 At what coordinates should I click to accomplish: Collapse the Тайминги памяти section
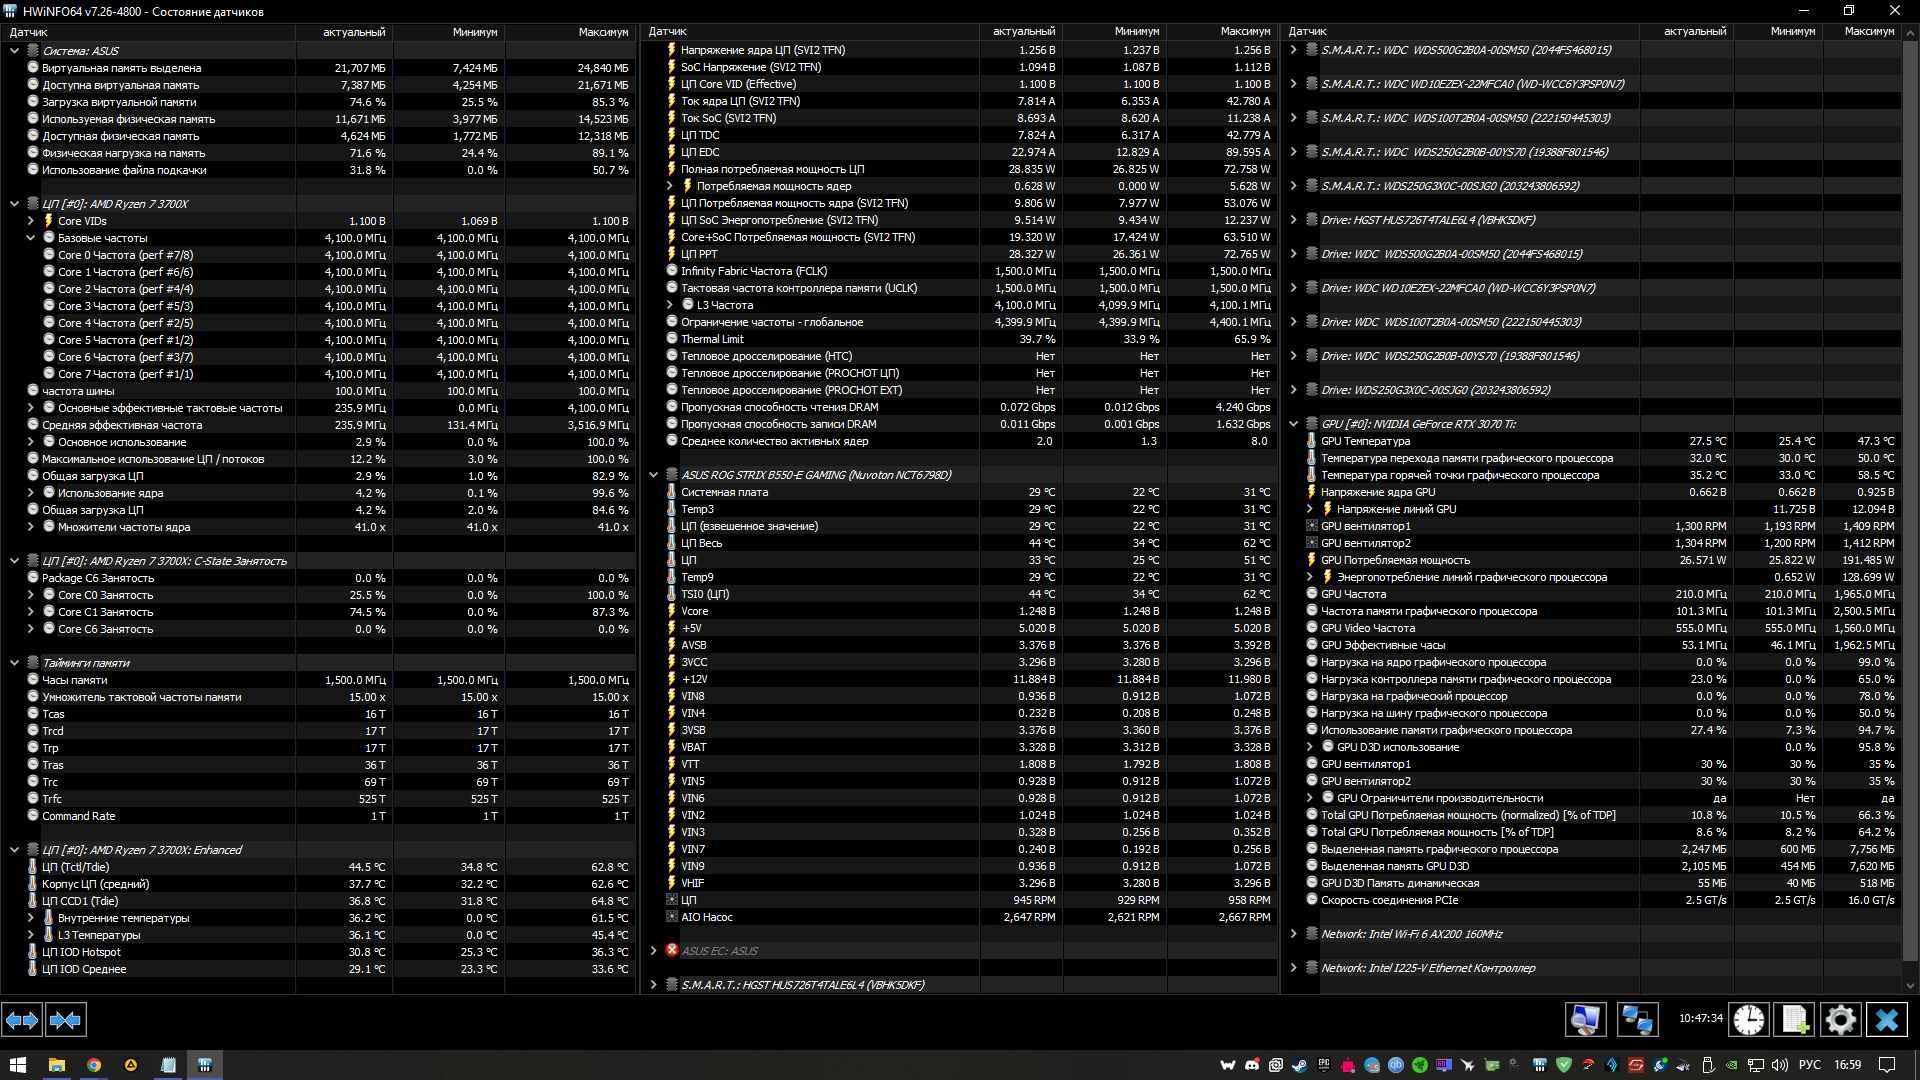click(15, 663)
